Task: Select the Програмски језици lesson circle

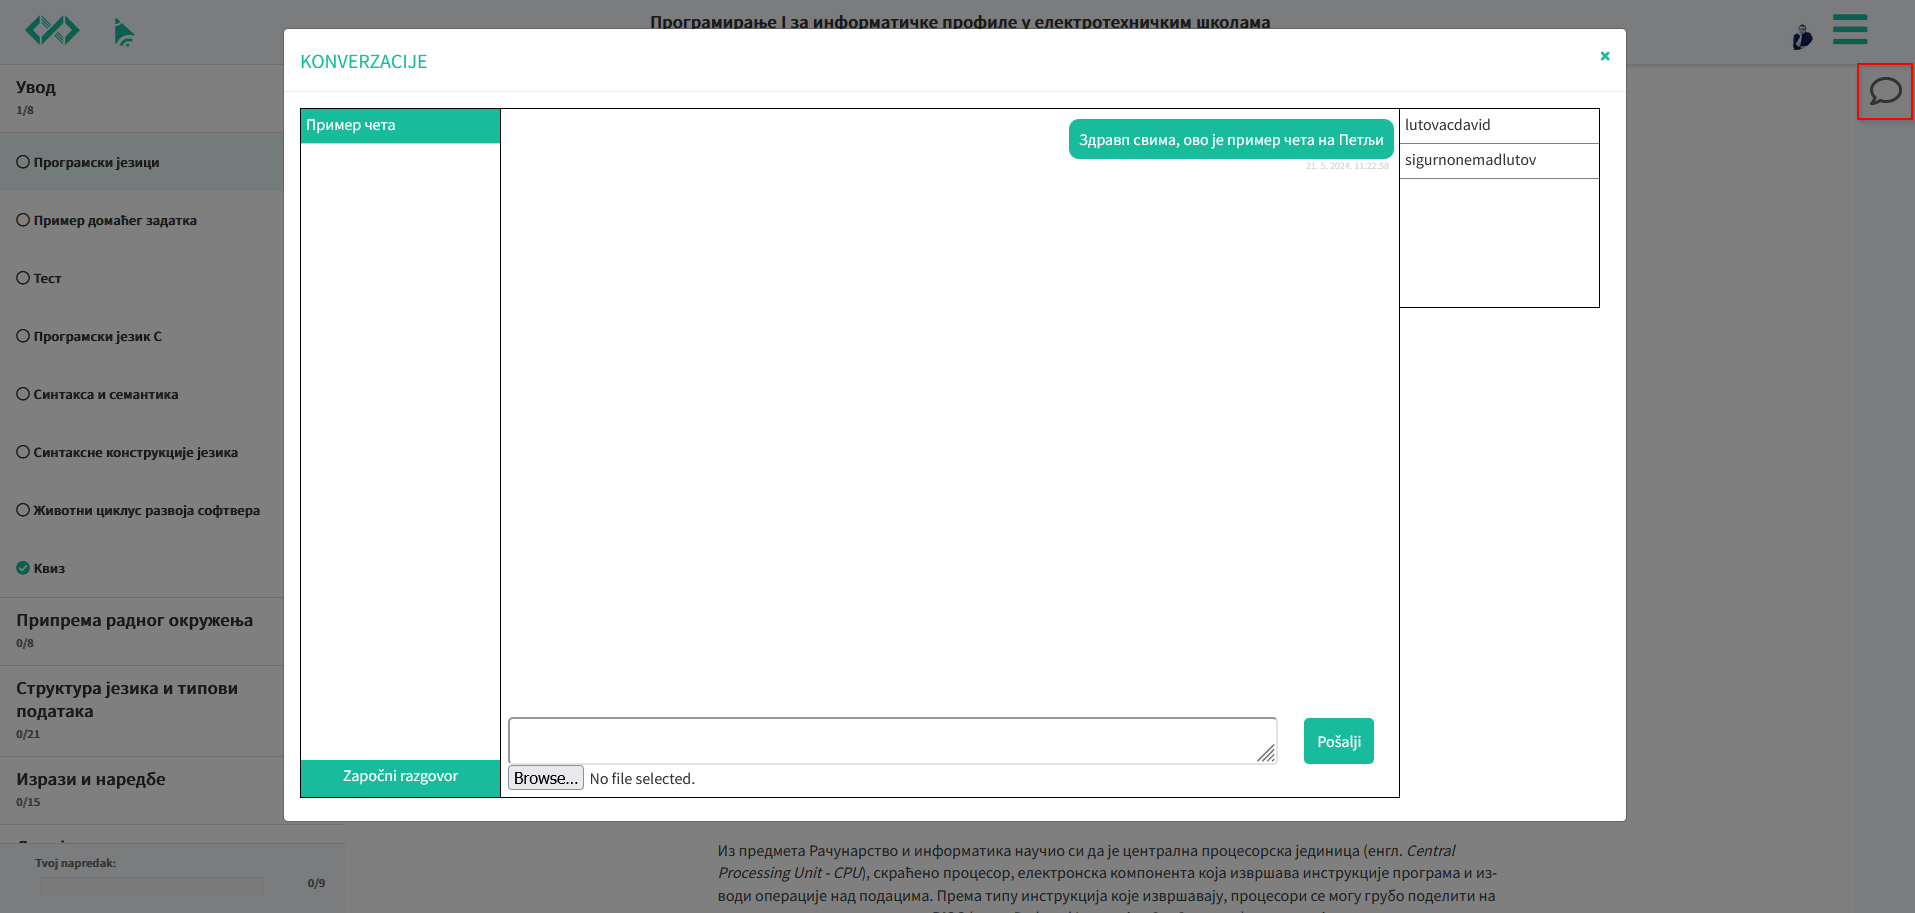Action: [23, 162]
